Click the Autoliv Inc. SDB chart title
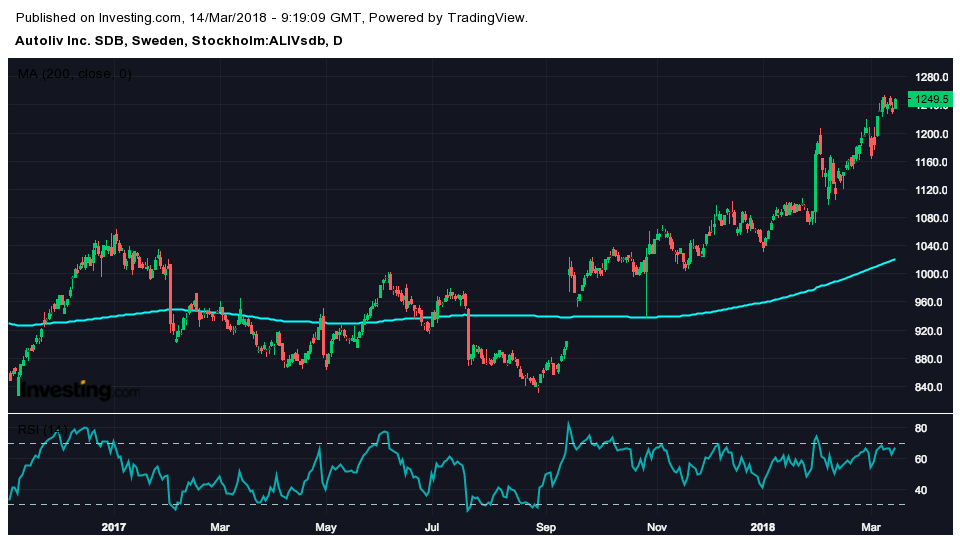 [179, 41]
